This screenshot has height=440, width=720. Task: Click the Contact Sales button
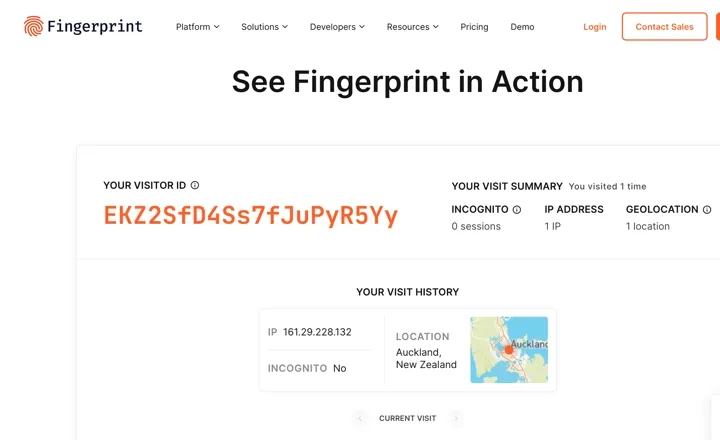pyautogui.click(x=664, y=27)
